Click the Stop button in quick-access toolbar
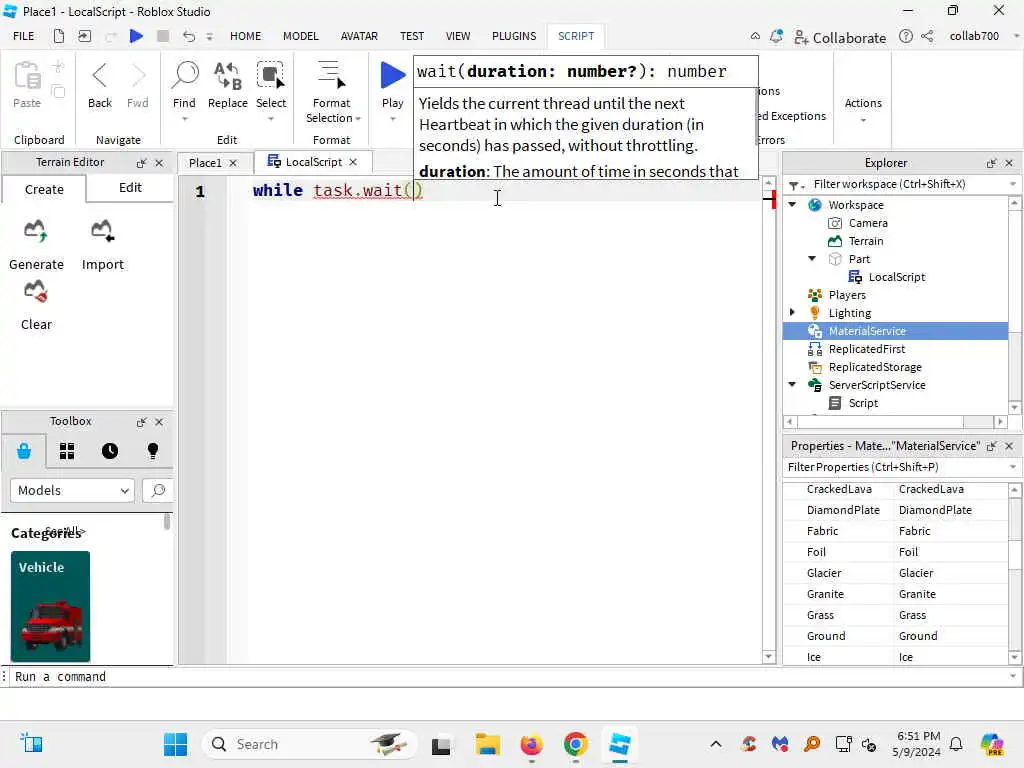Viewport: 1024px width, 768px height. click(163, 36)
